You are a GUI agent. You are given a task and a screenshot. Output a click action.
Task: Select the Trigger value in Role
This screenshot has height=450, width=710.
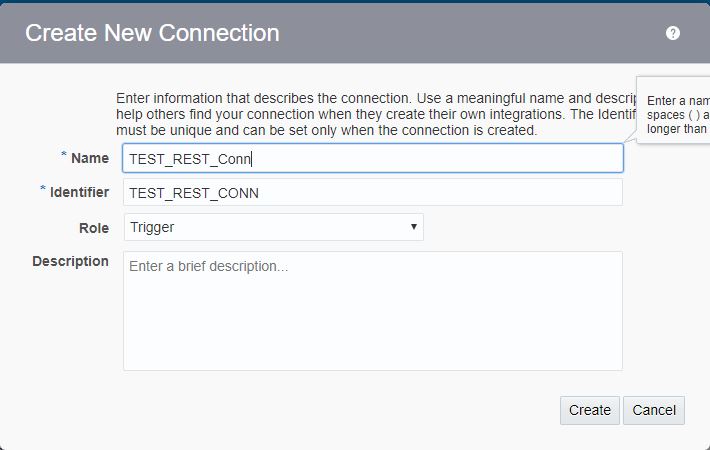pos(153,227)
